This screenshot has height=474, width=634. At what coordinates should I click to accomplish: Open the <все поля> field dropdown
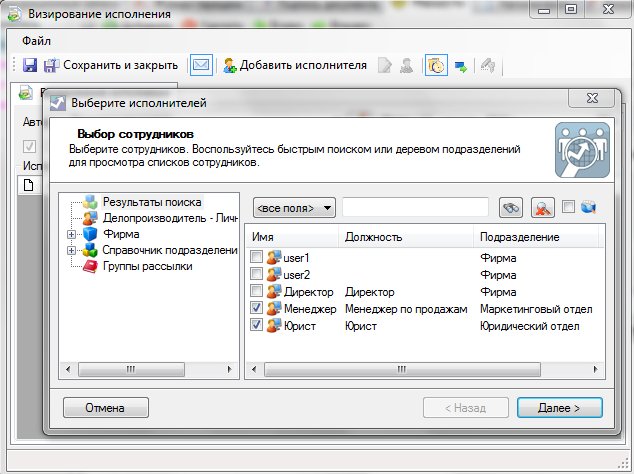click(294, 208)
